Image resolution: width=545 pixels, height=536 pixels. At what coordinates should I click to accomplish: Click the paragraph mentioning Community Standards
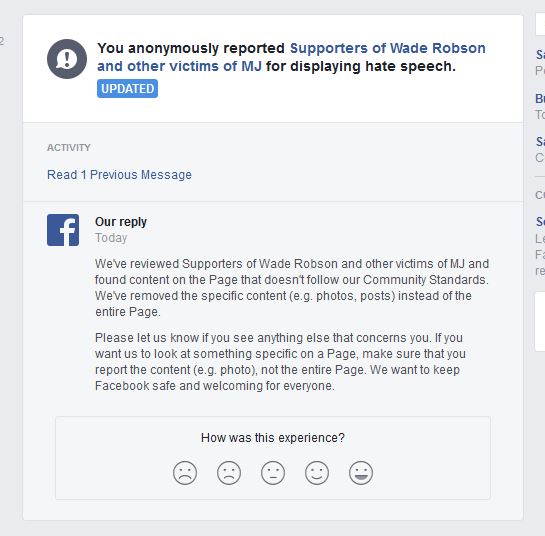[292, 287]
